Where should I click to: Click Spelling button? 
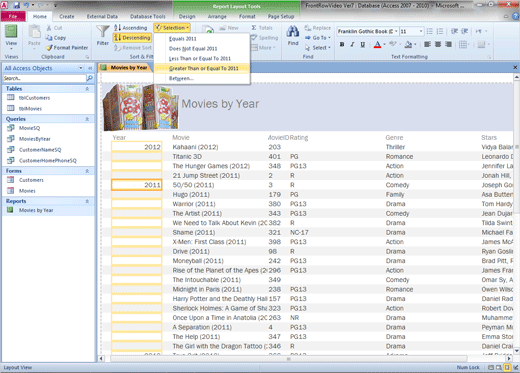(x=265, y=38)
